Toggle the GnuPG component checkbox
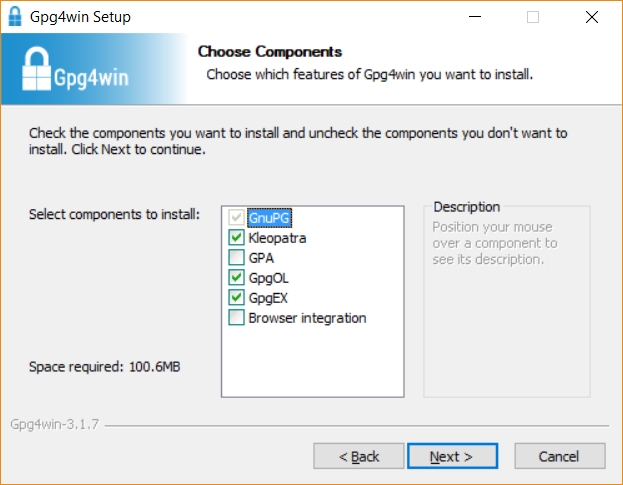The width and height of the screenshot is (623, 485). click(x=236, y=218)
